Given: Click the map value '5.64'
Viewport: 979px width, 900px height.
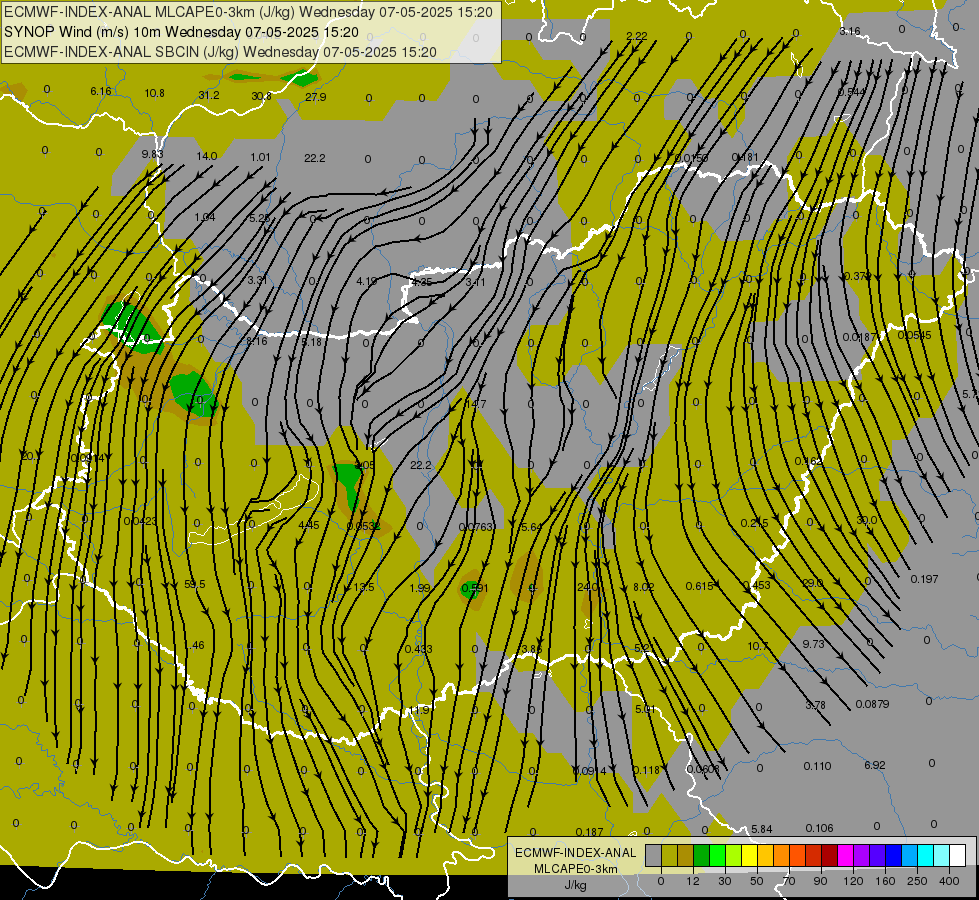Looking at the screenshot, I should (531, 527).
